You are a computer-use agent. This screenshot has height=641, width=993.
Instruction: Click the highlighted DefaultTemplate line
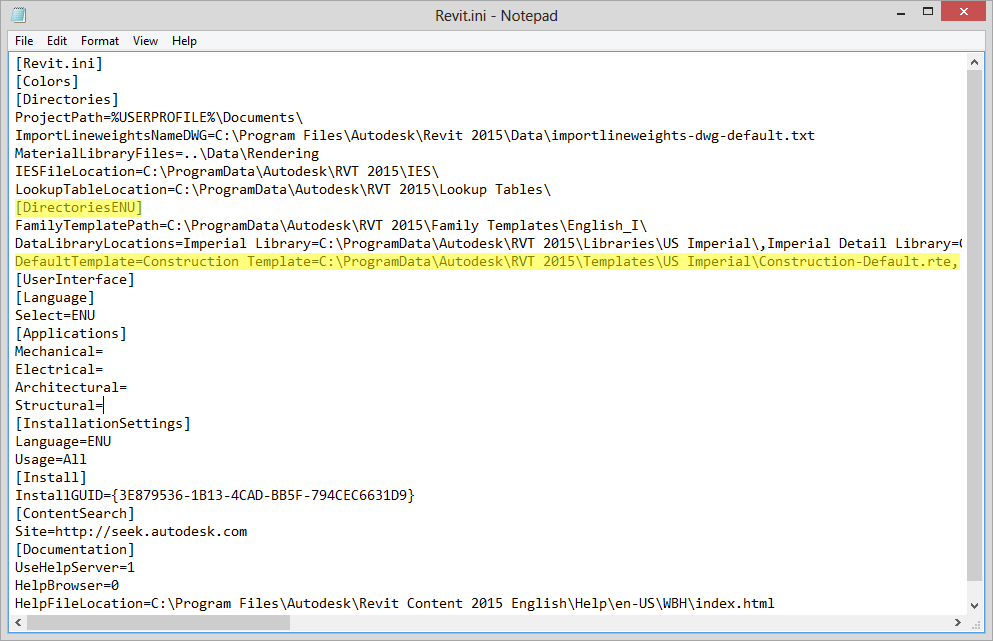pyautogui.click(x=486, y=262)
